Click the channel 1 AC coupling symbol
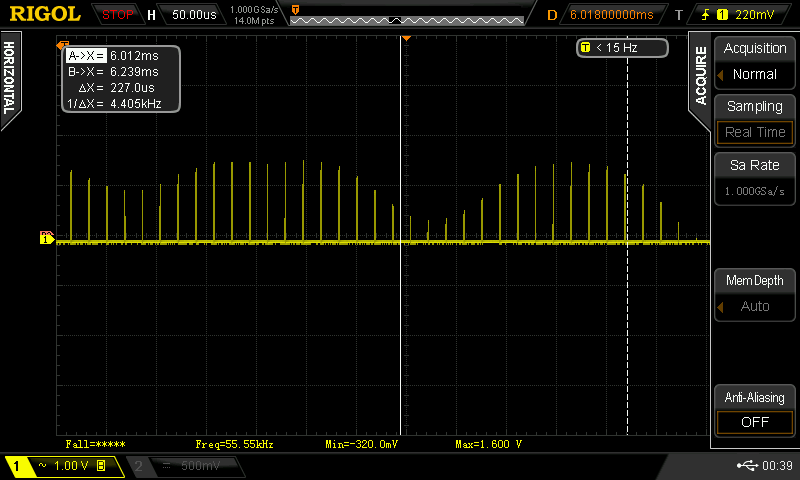This screenshot has width=800, height=480. [42, 465]
